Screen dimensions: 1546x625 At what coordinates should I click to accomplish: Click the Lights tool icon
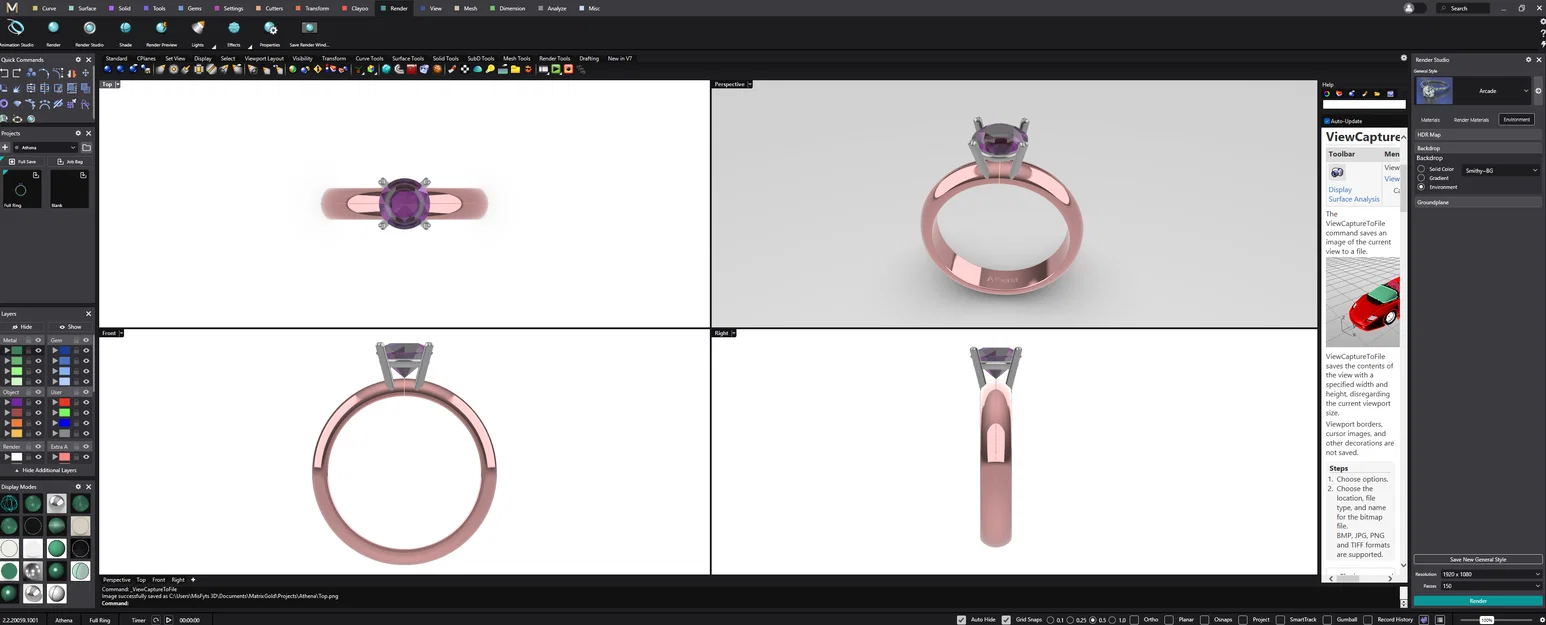click(198, 28)
